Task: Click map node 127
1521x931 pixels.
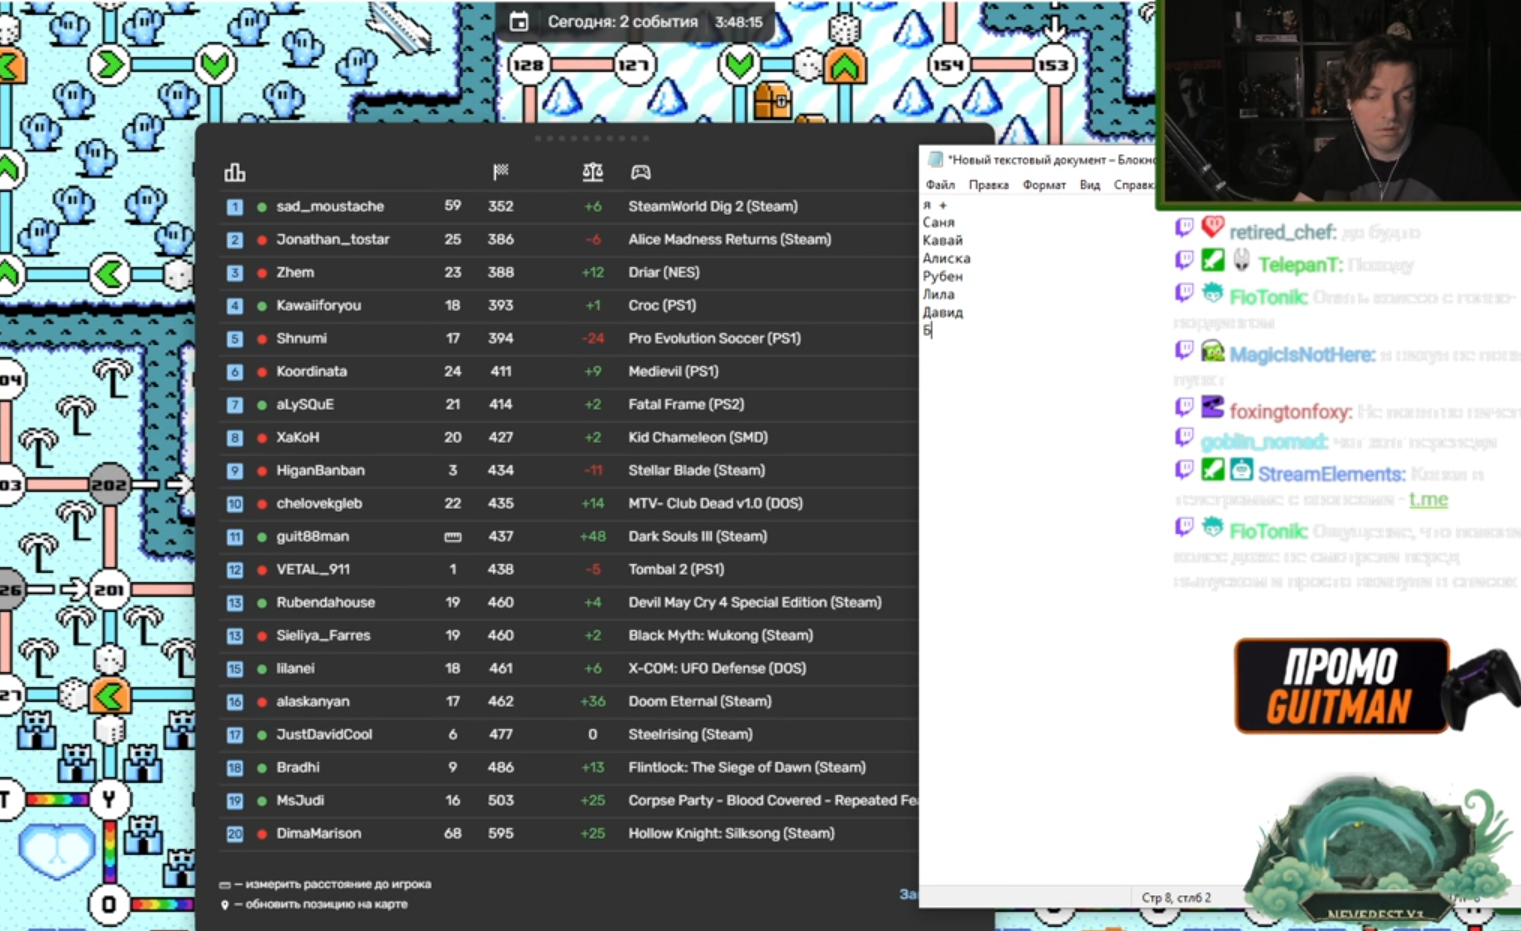Action: tap(633, 66)
